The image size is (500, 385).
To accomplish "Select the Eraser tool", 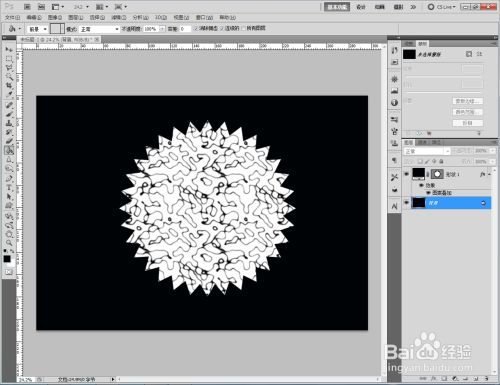I will [x=9, y=141].
